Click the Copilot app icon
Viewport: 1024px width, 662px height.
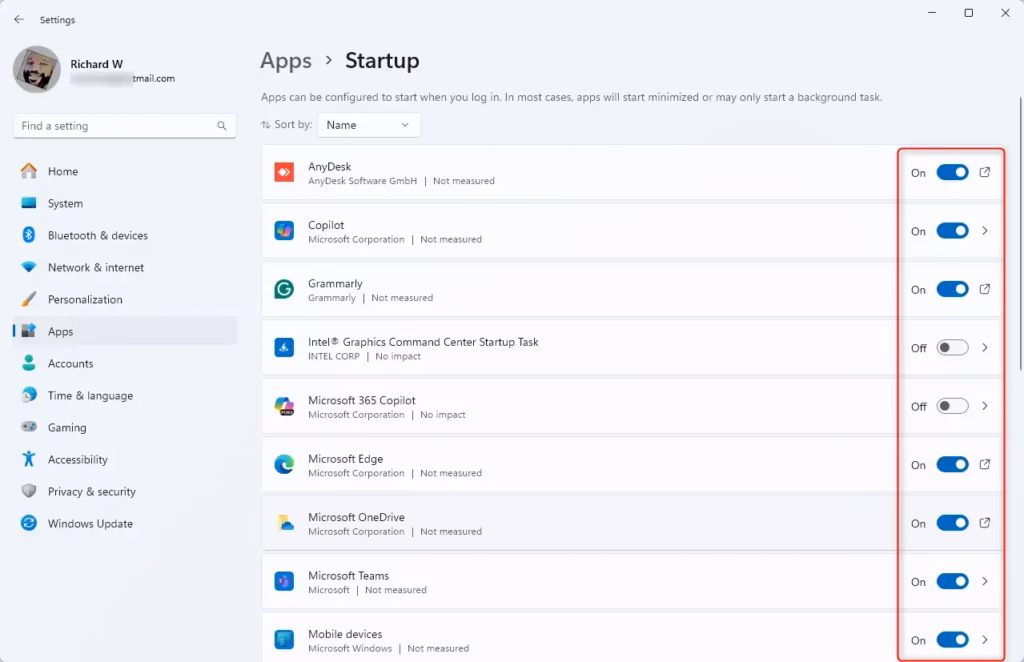click(x=284, y=230)
